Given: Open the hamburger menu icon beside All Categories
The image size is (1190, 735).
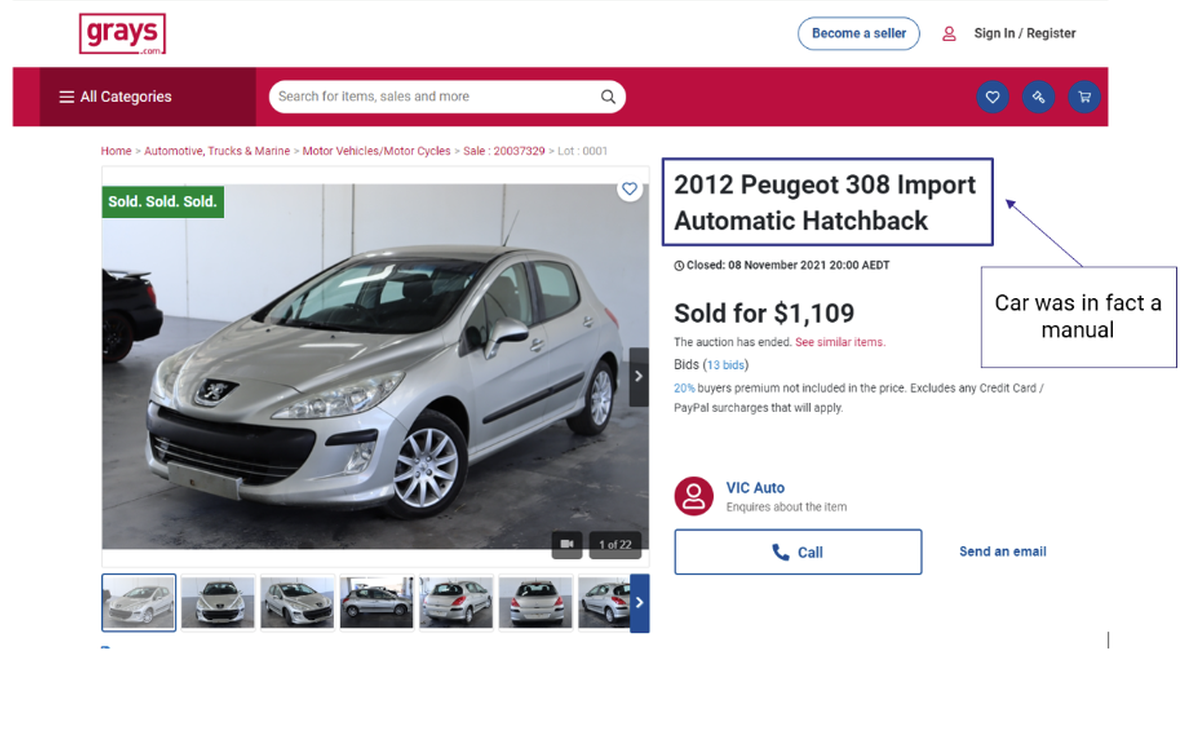Looking at the screenshot, I should point(67,97).
